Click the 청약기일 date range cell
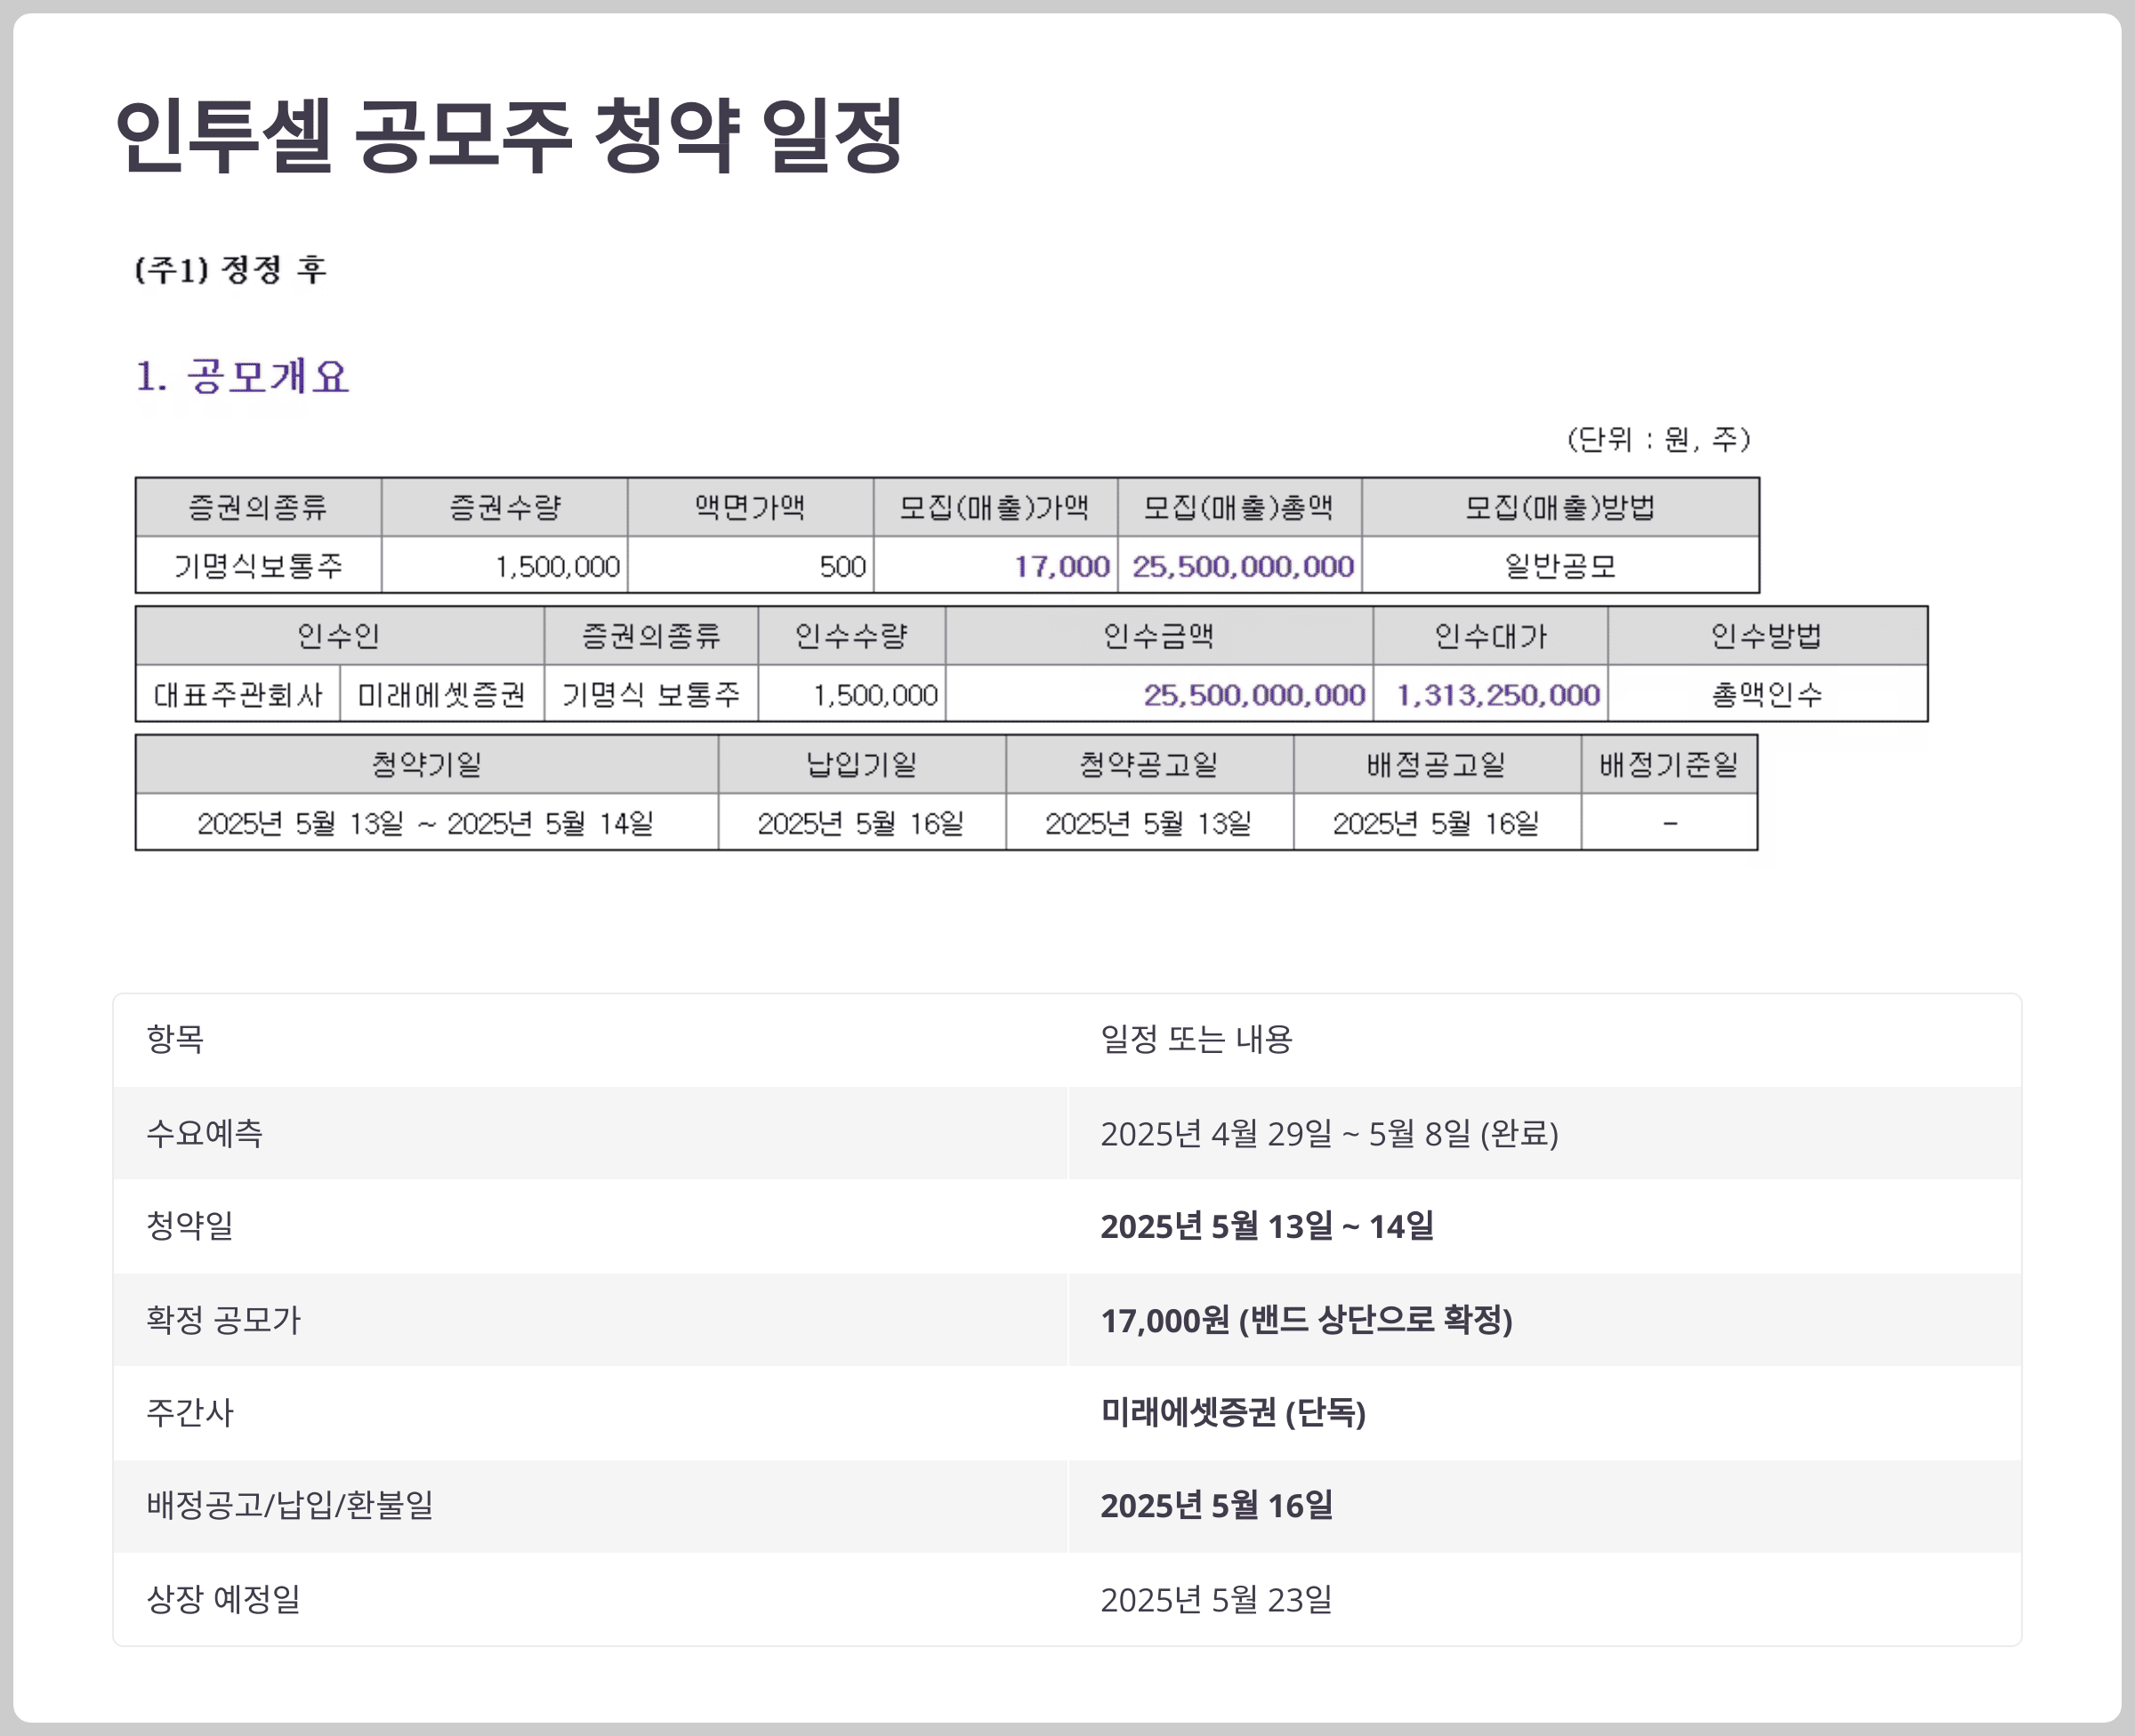The width and height of the screenshot is (2135, 1736). tap(425, 823)
